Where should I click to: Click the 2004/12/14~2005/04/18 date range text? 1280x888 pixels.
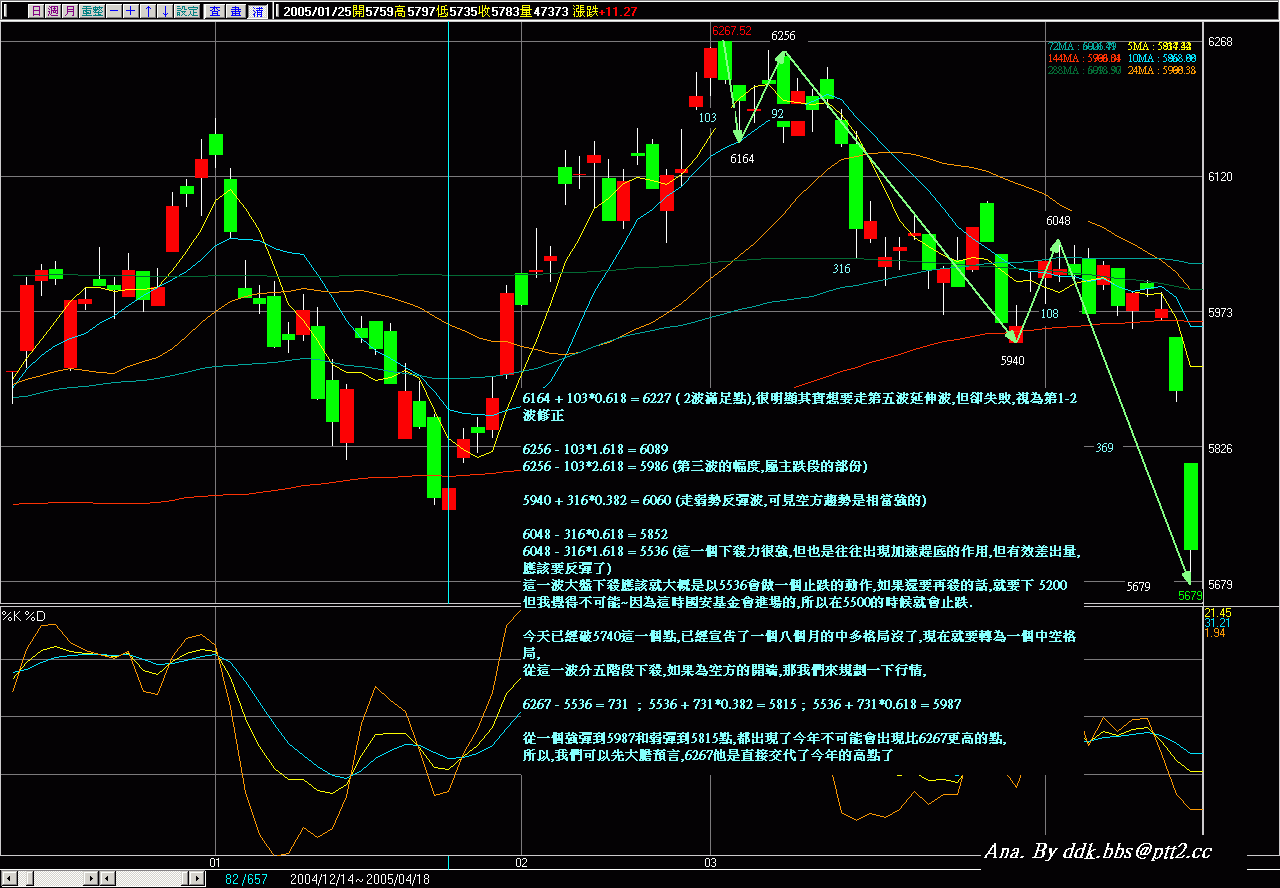pos(359,879)
